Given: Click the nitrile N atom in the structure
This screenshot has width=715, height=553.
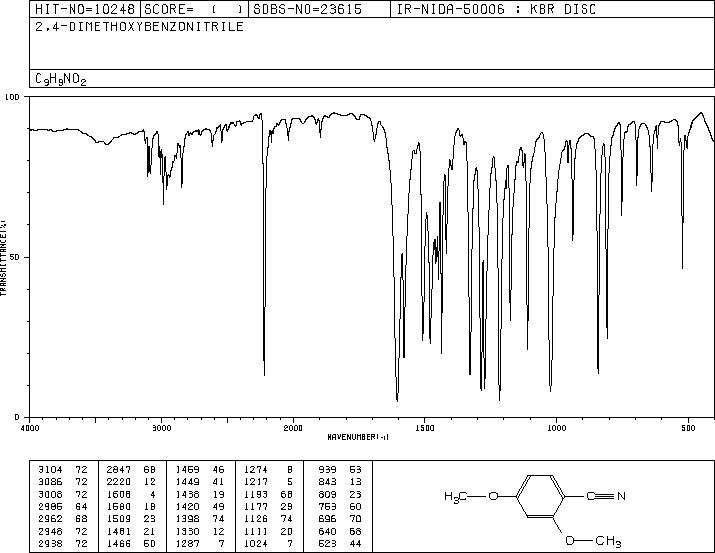Looking at the screenshot, I should click(621, 496).
